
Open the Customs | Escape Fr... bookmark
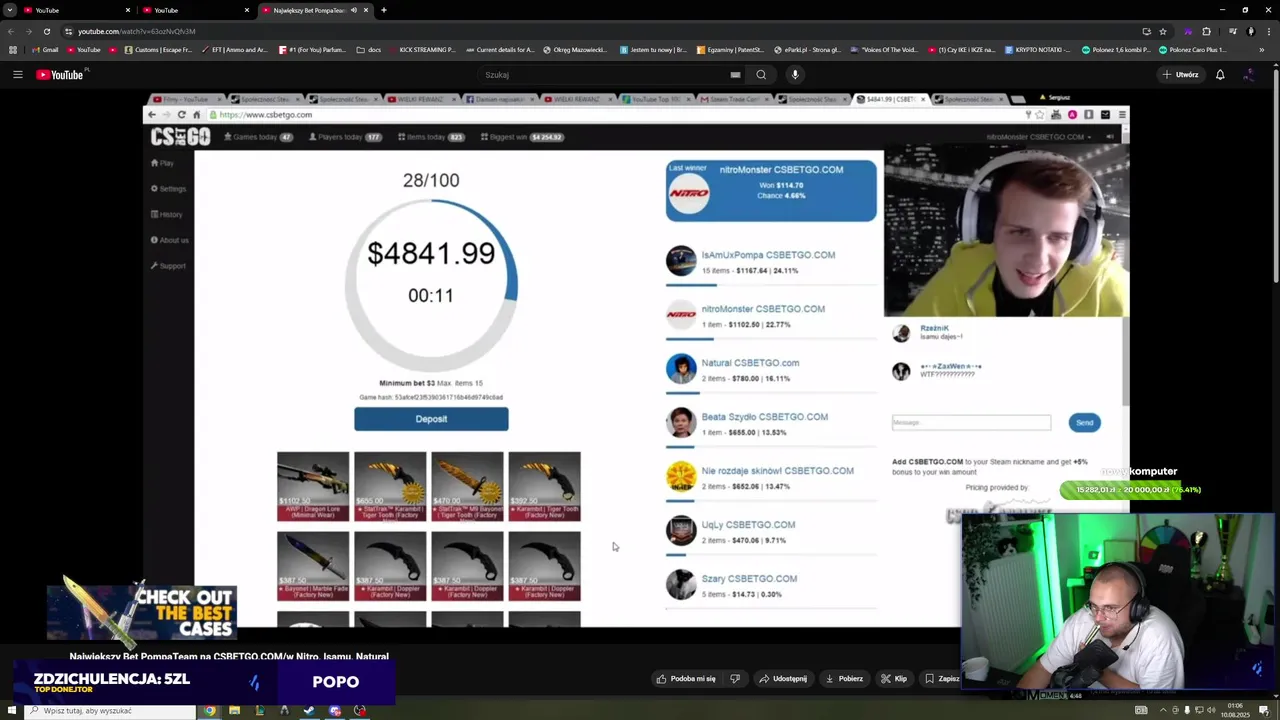(158, 49)
